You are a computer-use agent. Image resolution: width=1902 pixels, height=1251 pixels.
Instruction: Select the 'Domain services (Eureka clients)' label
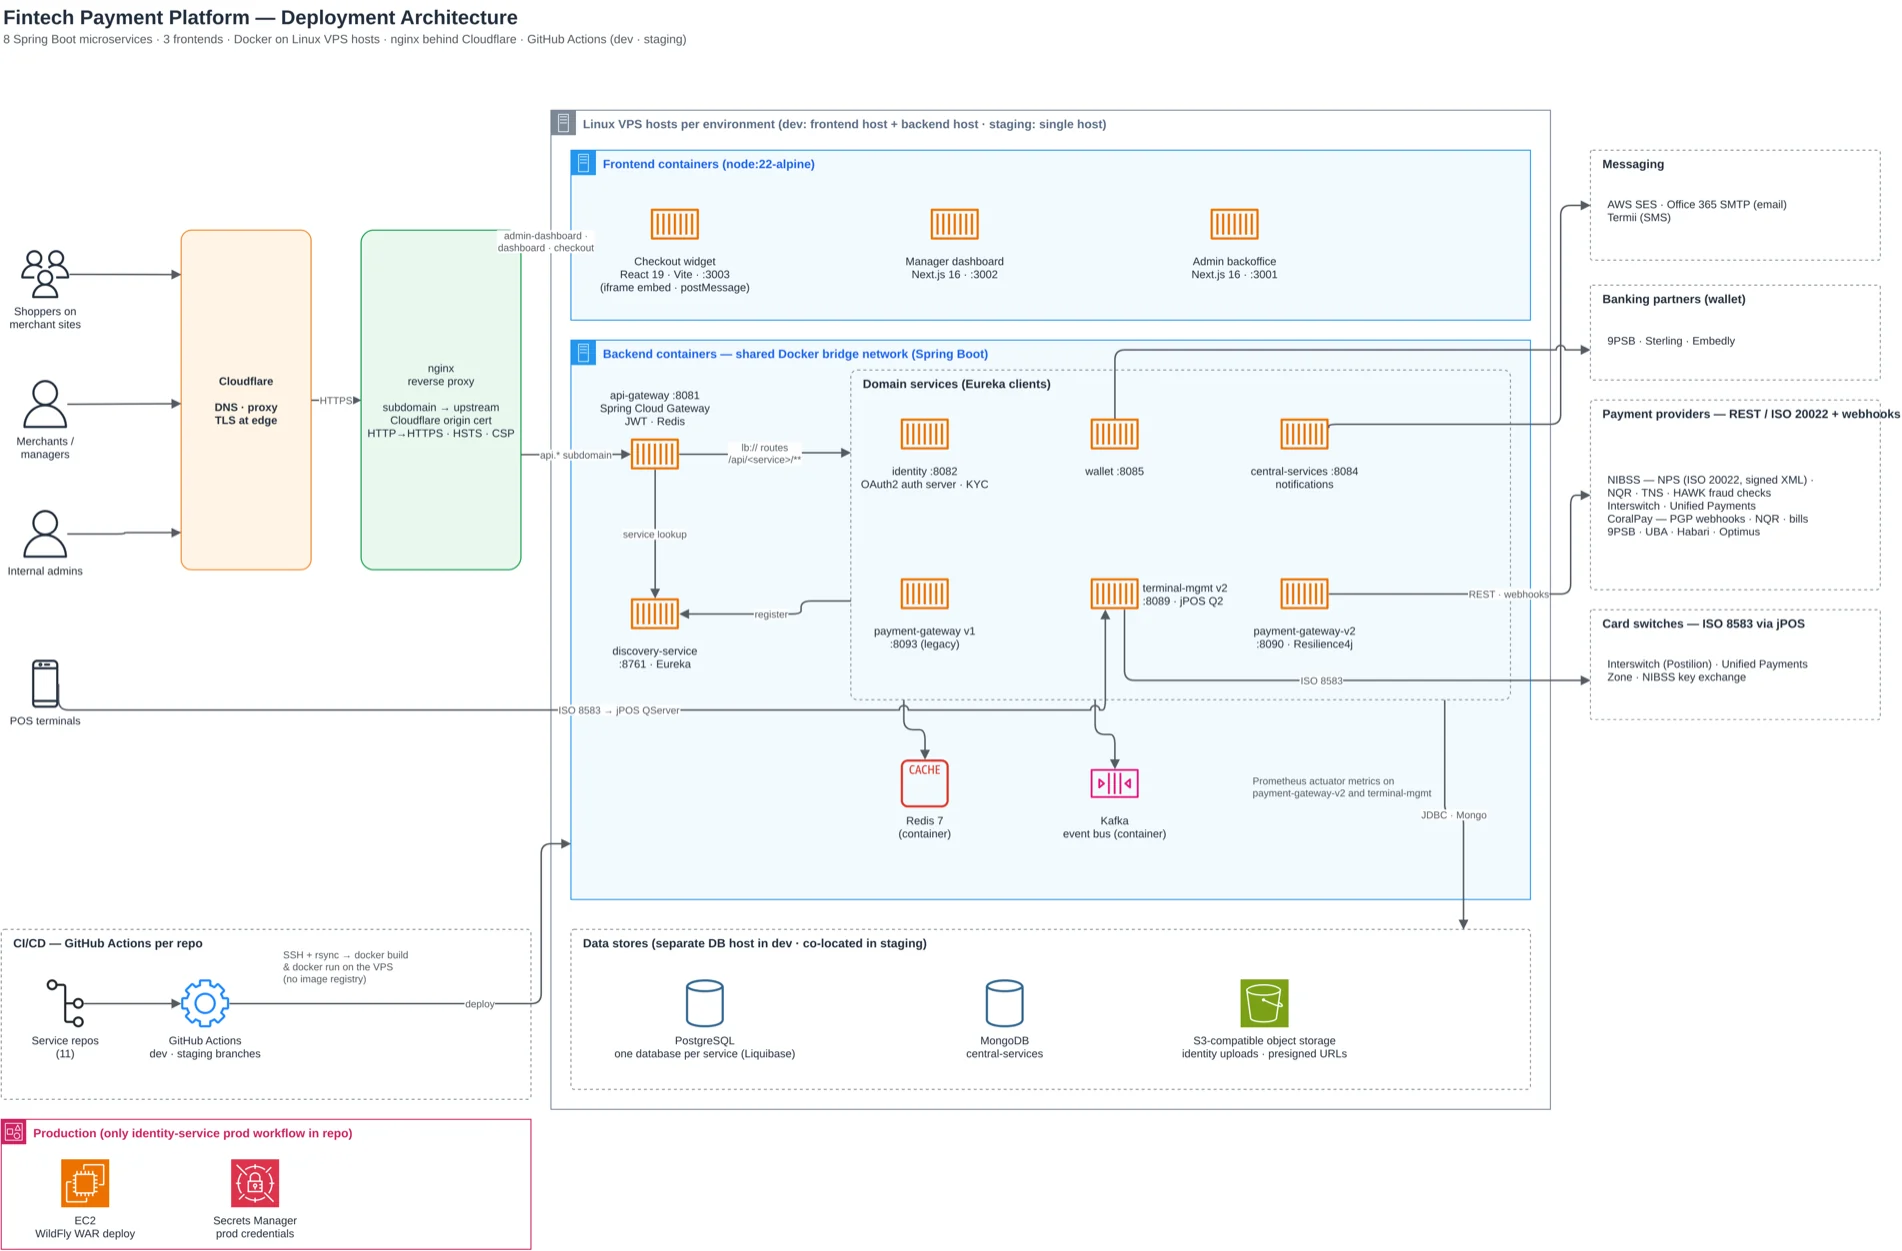pos(956,384)
